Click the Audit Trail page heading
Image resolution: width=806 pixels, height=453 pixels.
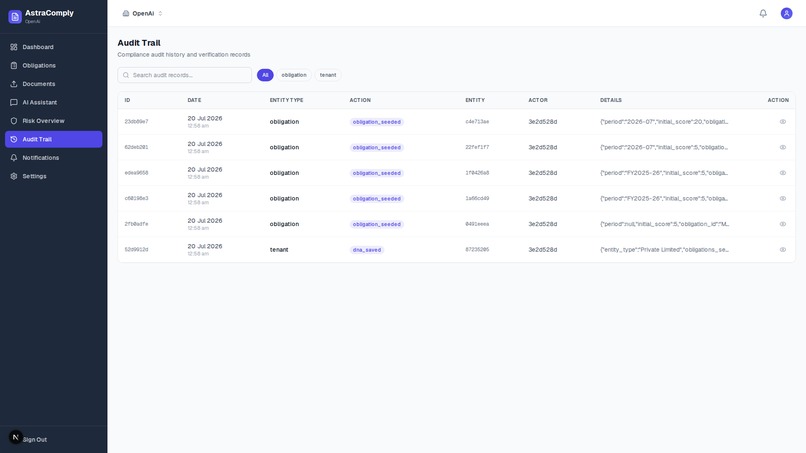click(139, 43)
